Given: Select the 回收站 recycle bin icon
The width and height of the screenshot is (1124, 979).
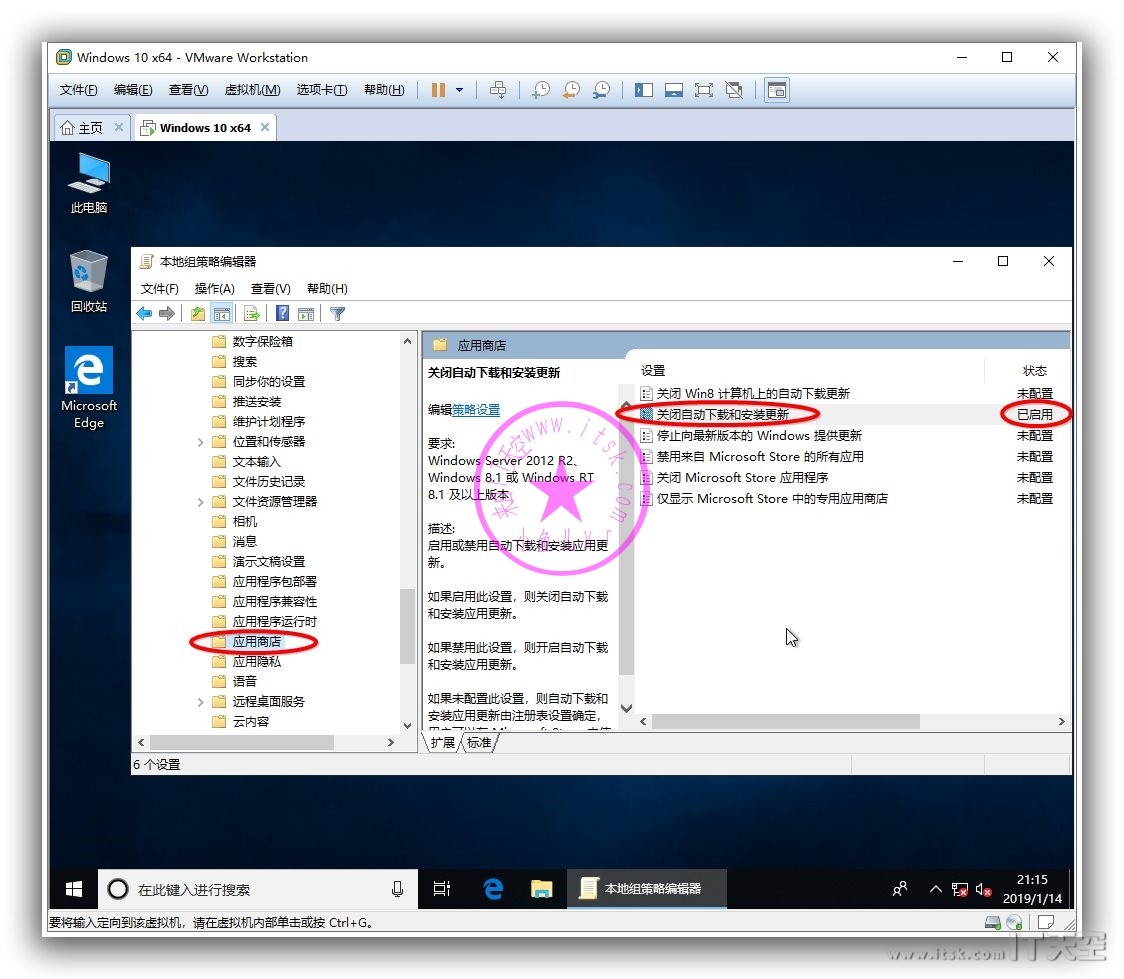Looking at the screenshot, I should pos(89,281).
